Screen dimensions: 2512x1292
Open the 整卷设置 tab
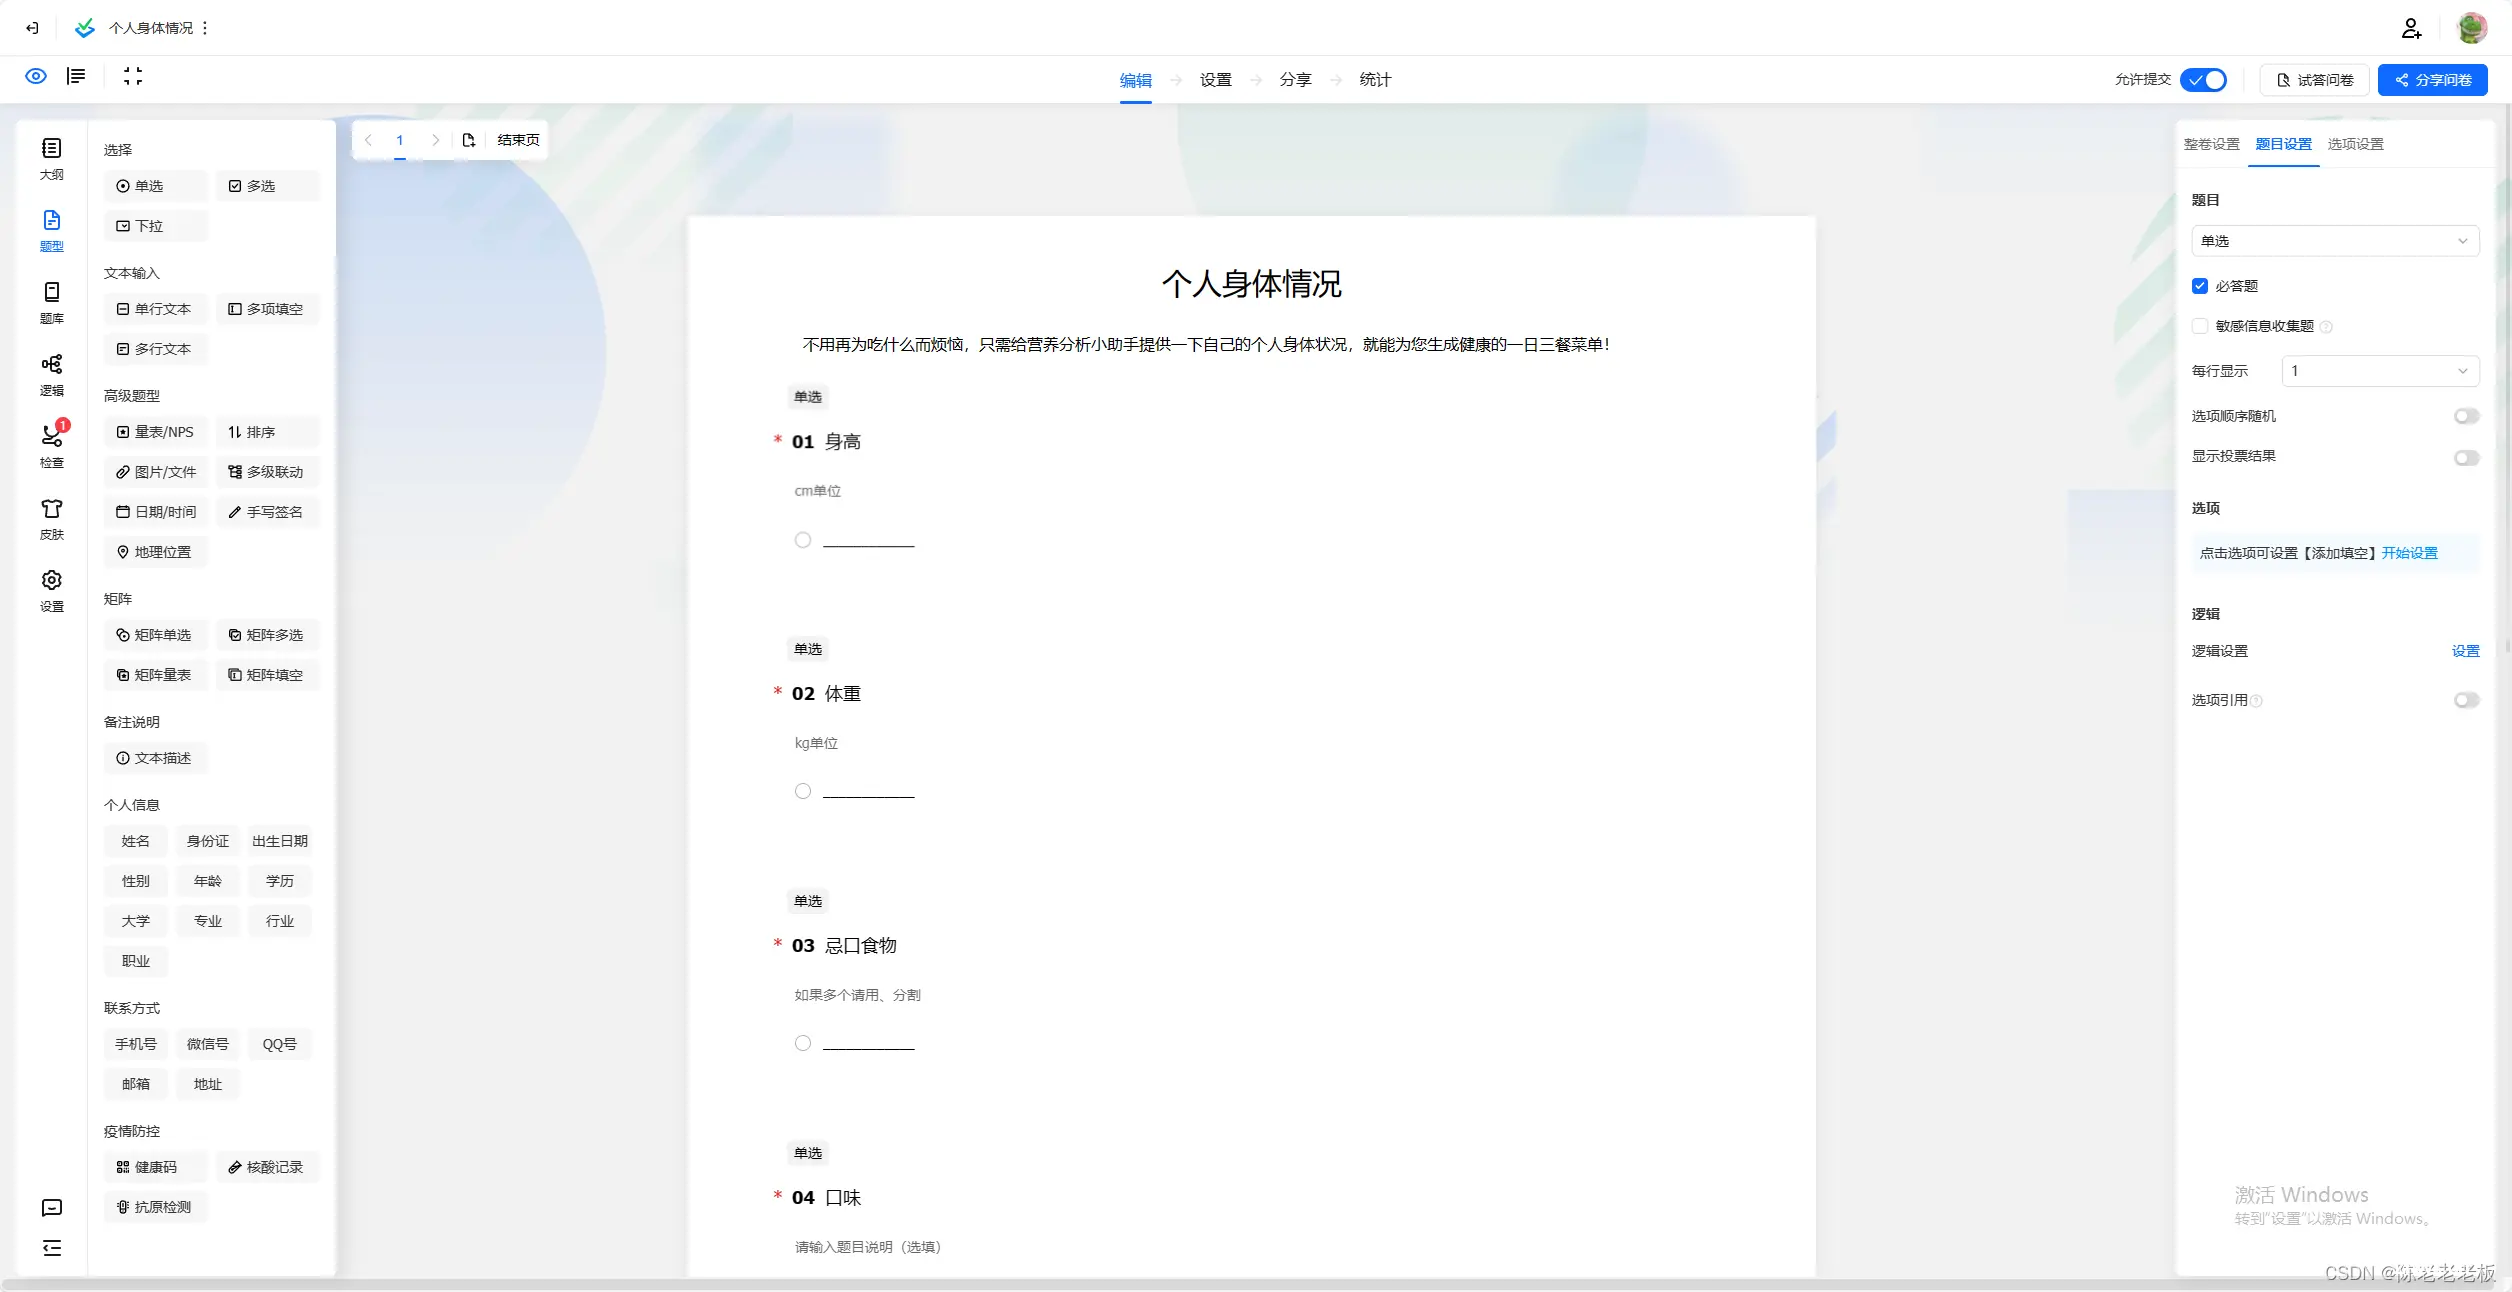2212,144
